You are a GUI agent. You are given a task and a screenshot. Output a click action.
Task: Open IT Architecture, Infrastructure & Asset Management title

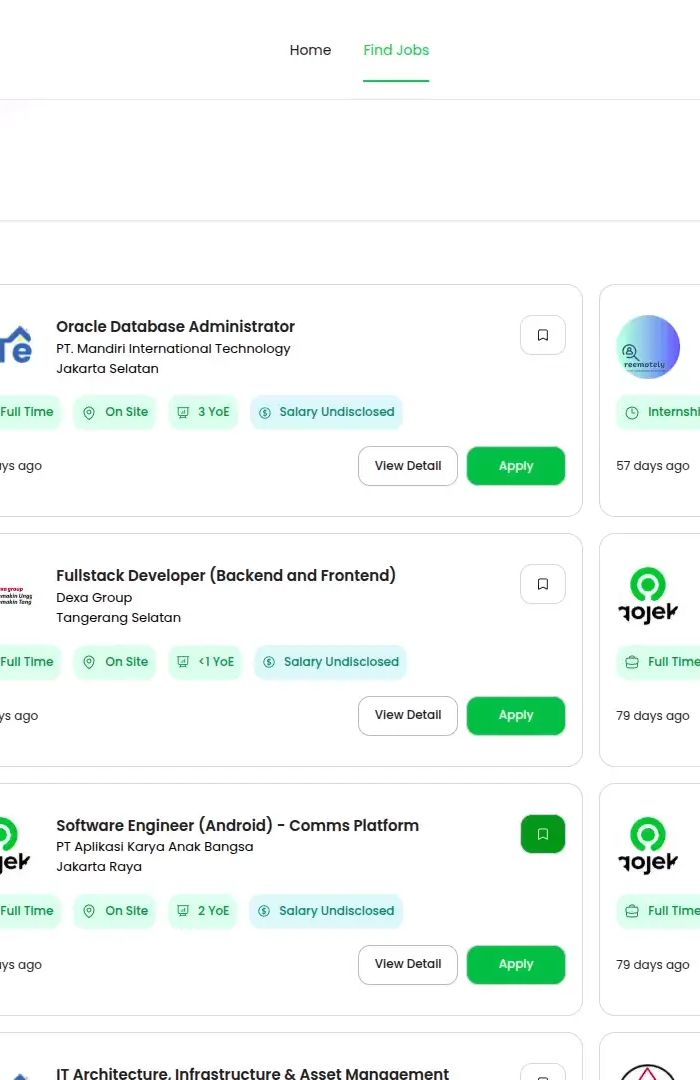pyautogui.click(x=253, y=1073)
